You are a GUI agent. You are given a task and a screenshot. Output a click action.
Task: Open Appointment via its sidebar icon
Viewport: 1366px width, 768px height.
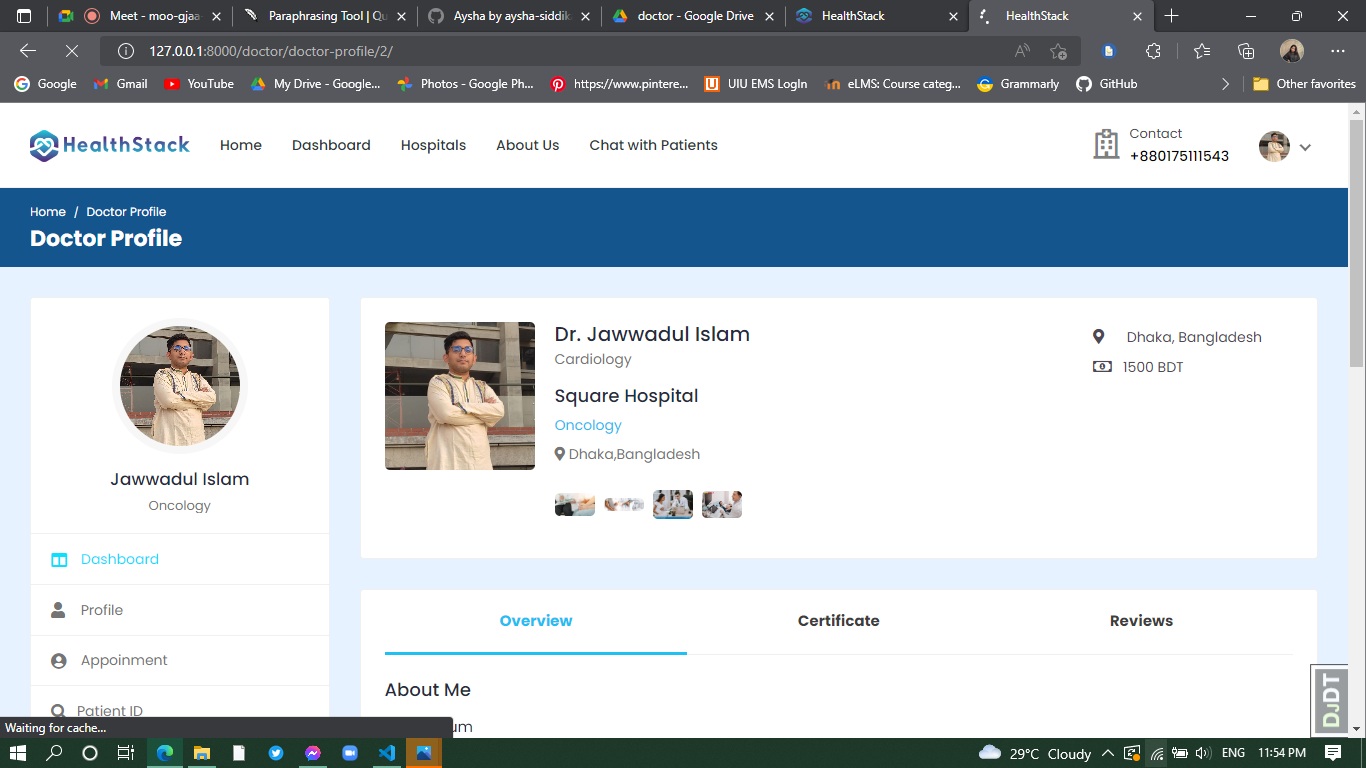pos(57,660)
